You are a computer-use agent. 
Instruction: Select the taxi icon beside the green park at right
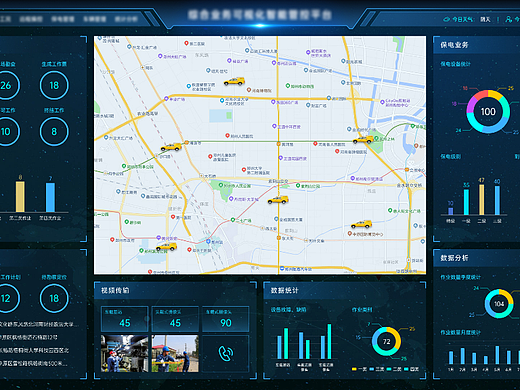coord(363,139)
